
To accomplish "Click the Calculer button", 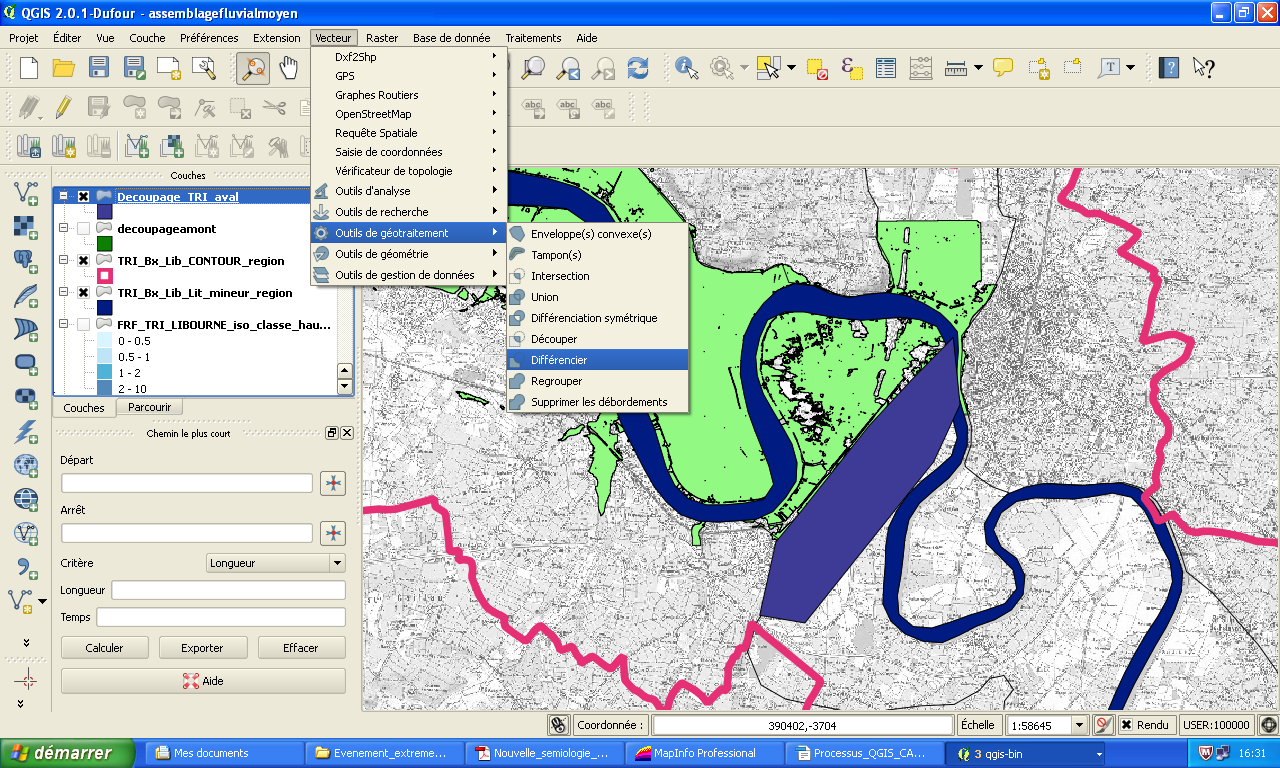I will click(104, 648).
